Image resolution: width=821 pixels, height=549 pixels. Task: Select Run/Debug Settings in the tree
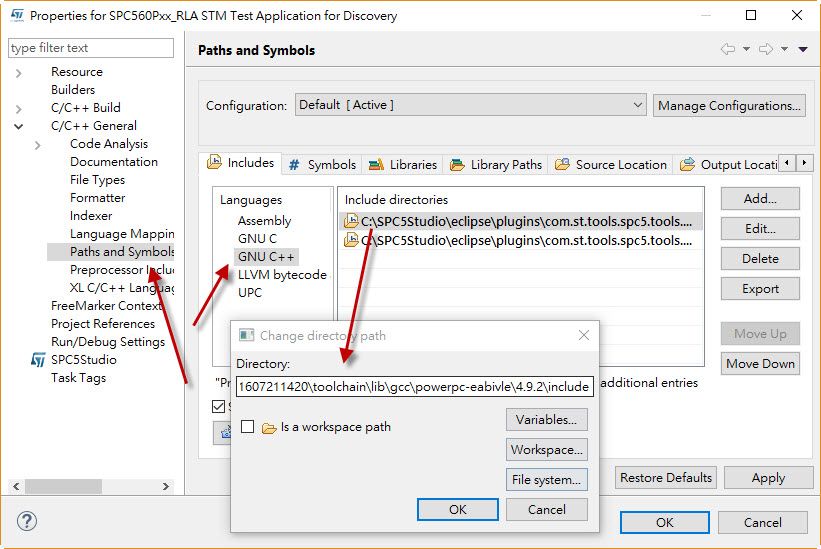point(107,342)
